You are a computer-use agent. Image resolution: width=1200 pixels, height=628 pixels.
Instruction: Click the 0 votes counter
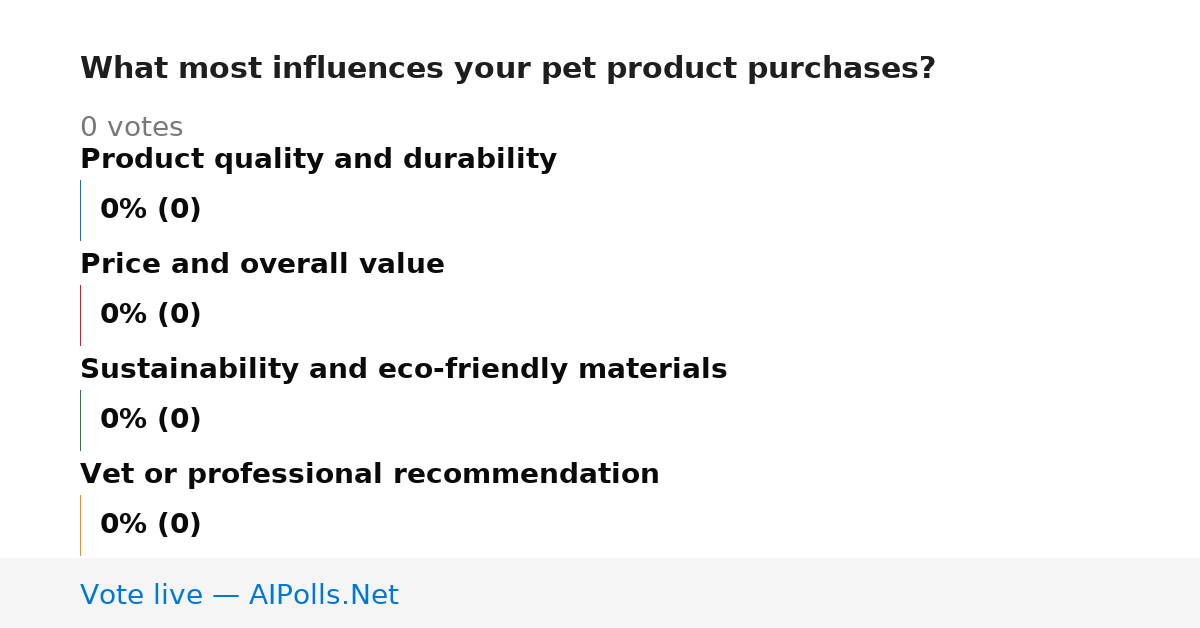[x=131, y=128]
